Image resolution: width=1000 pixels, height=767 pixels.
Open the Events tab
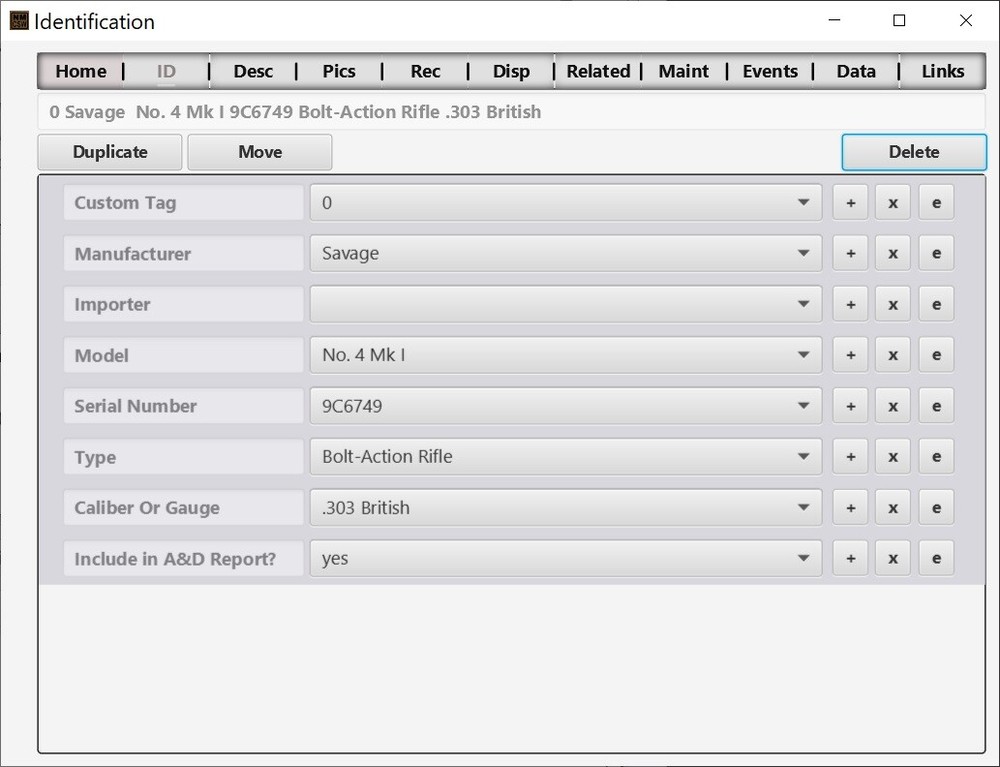tap(770, 71)
